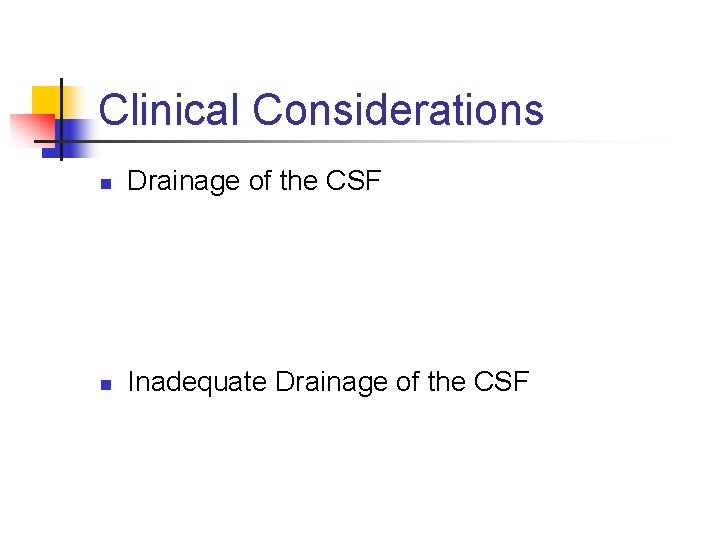Screen dimensions: 720x540
Task: Click "CSF" at the end of the second bullet
Action: pos(501,382)
